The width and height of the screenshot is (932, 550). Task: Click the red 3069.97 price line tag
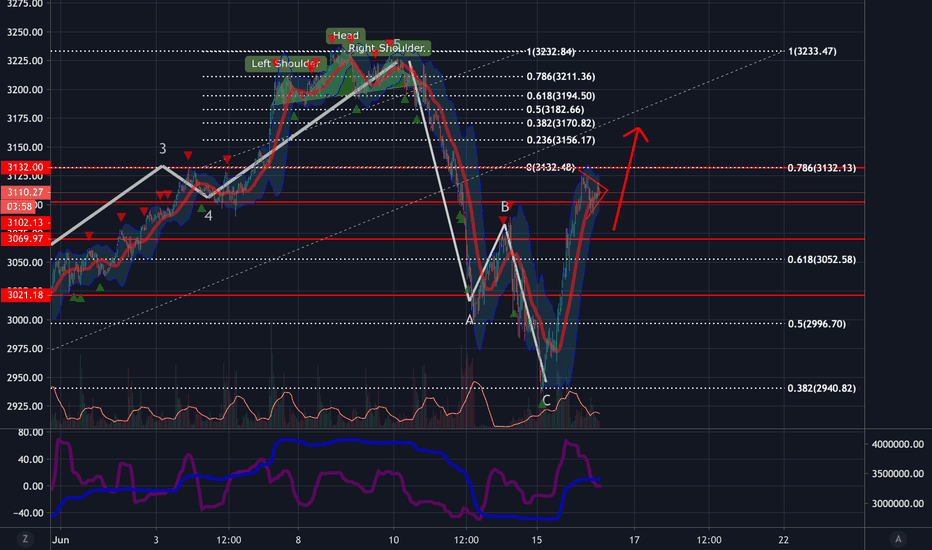pyautogui.click(x=26, y=238)
